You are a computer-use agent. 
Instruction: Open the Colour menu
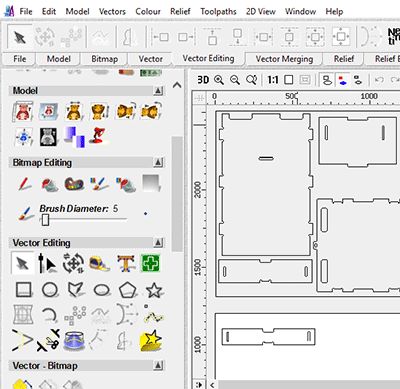click(x=148, y=12)
